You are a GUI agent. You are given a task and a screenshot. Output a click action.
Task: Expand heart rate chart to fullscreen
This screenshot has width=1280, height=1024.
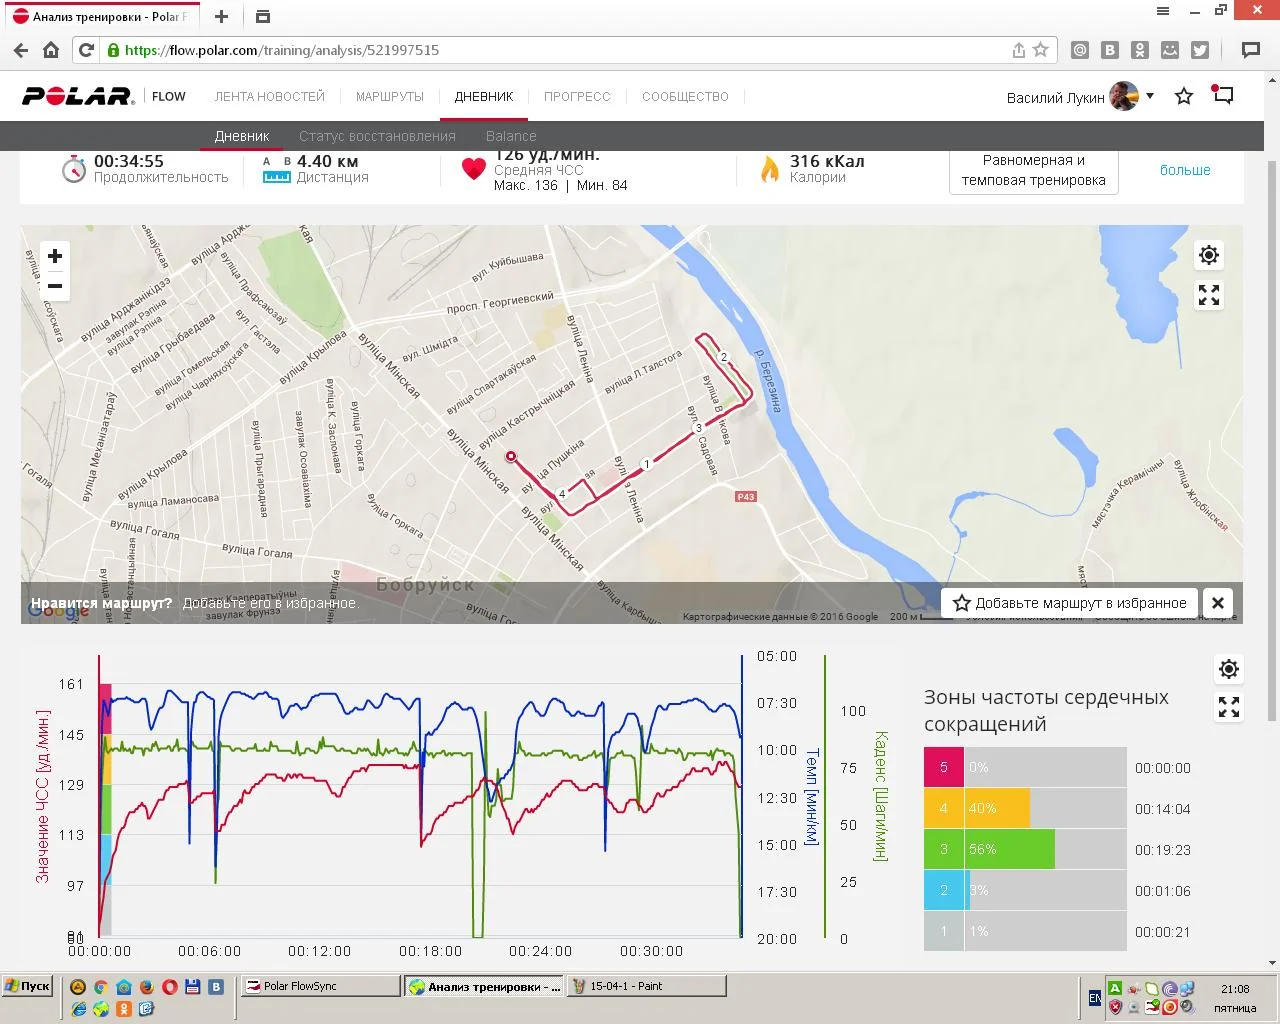point(1229,708)
